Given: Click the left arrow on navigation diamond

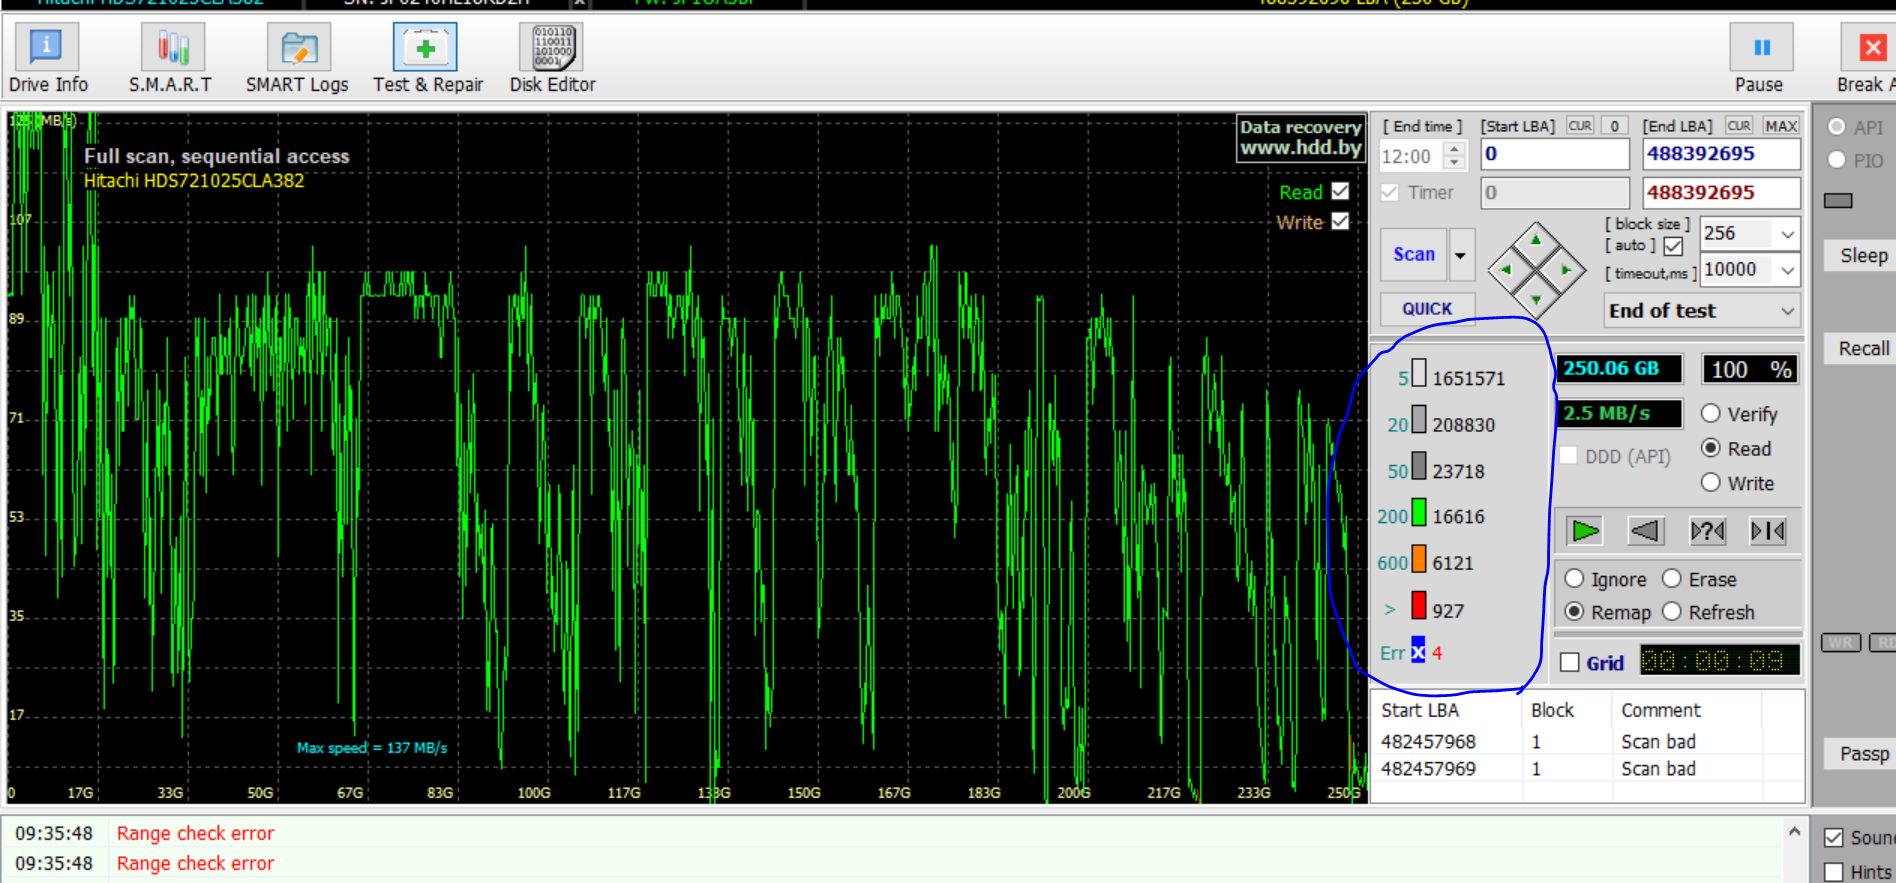Looking at the screenshot, I should tap(1506, 270).
